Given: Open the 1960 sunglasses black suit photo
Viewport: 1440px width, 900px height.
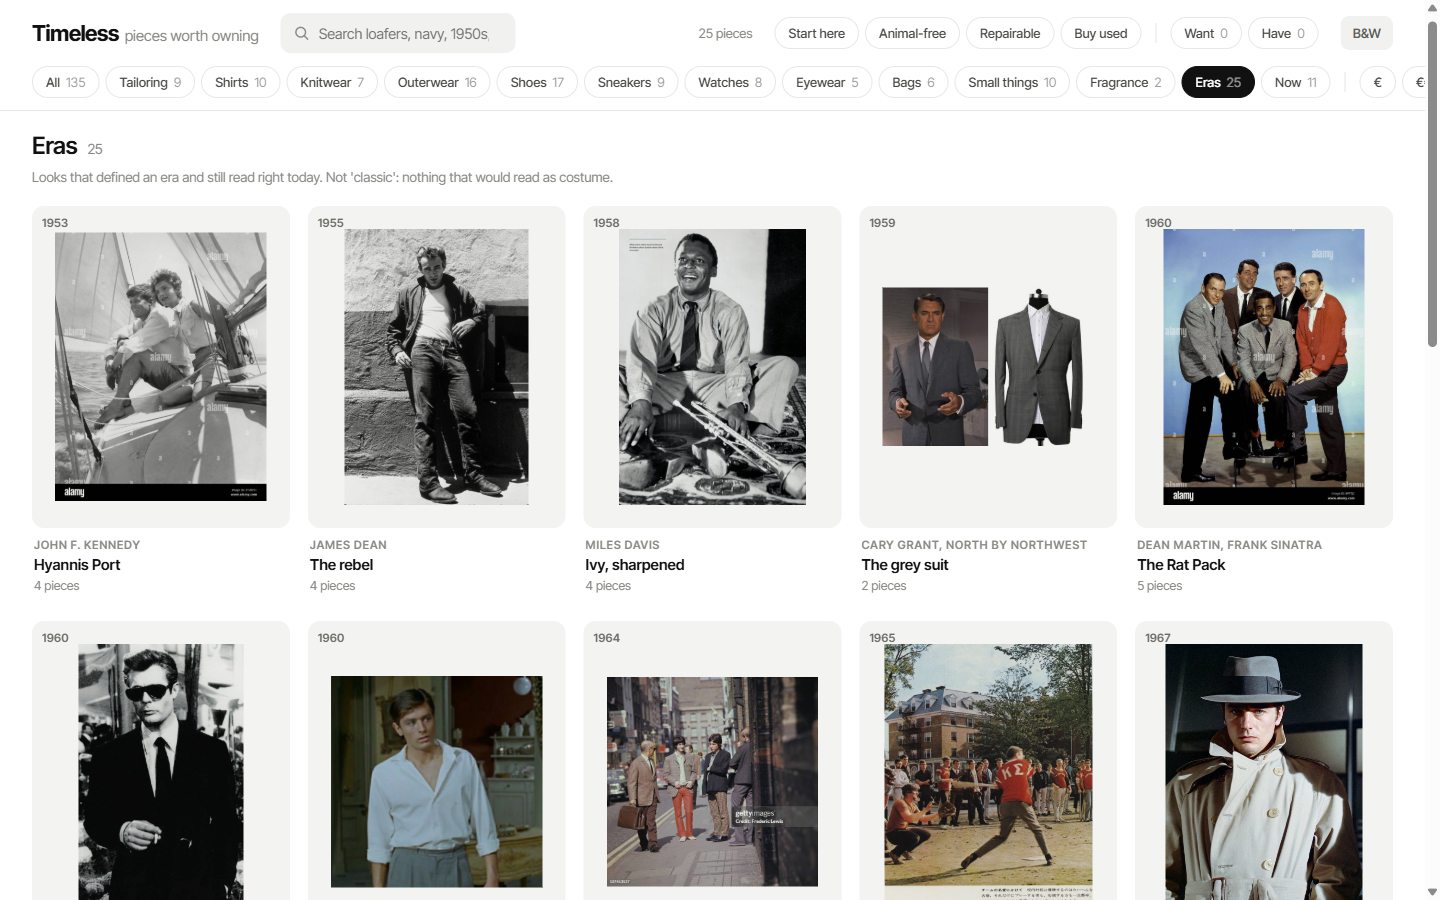Looking at the screenshot, I should coord(161,761).
